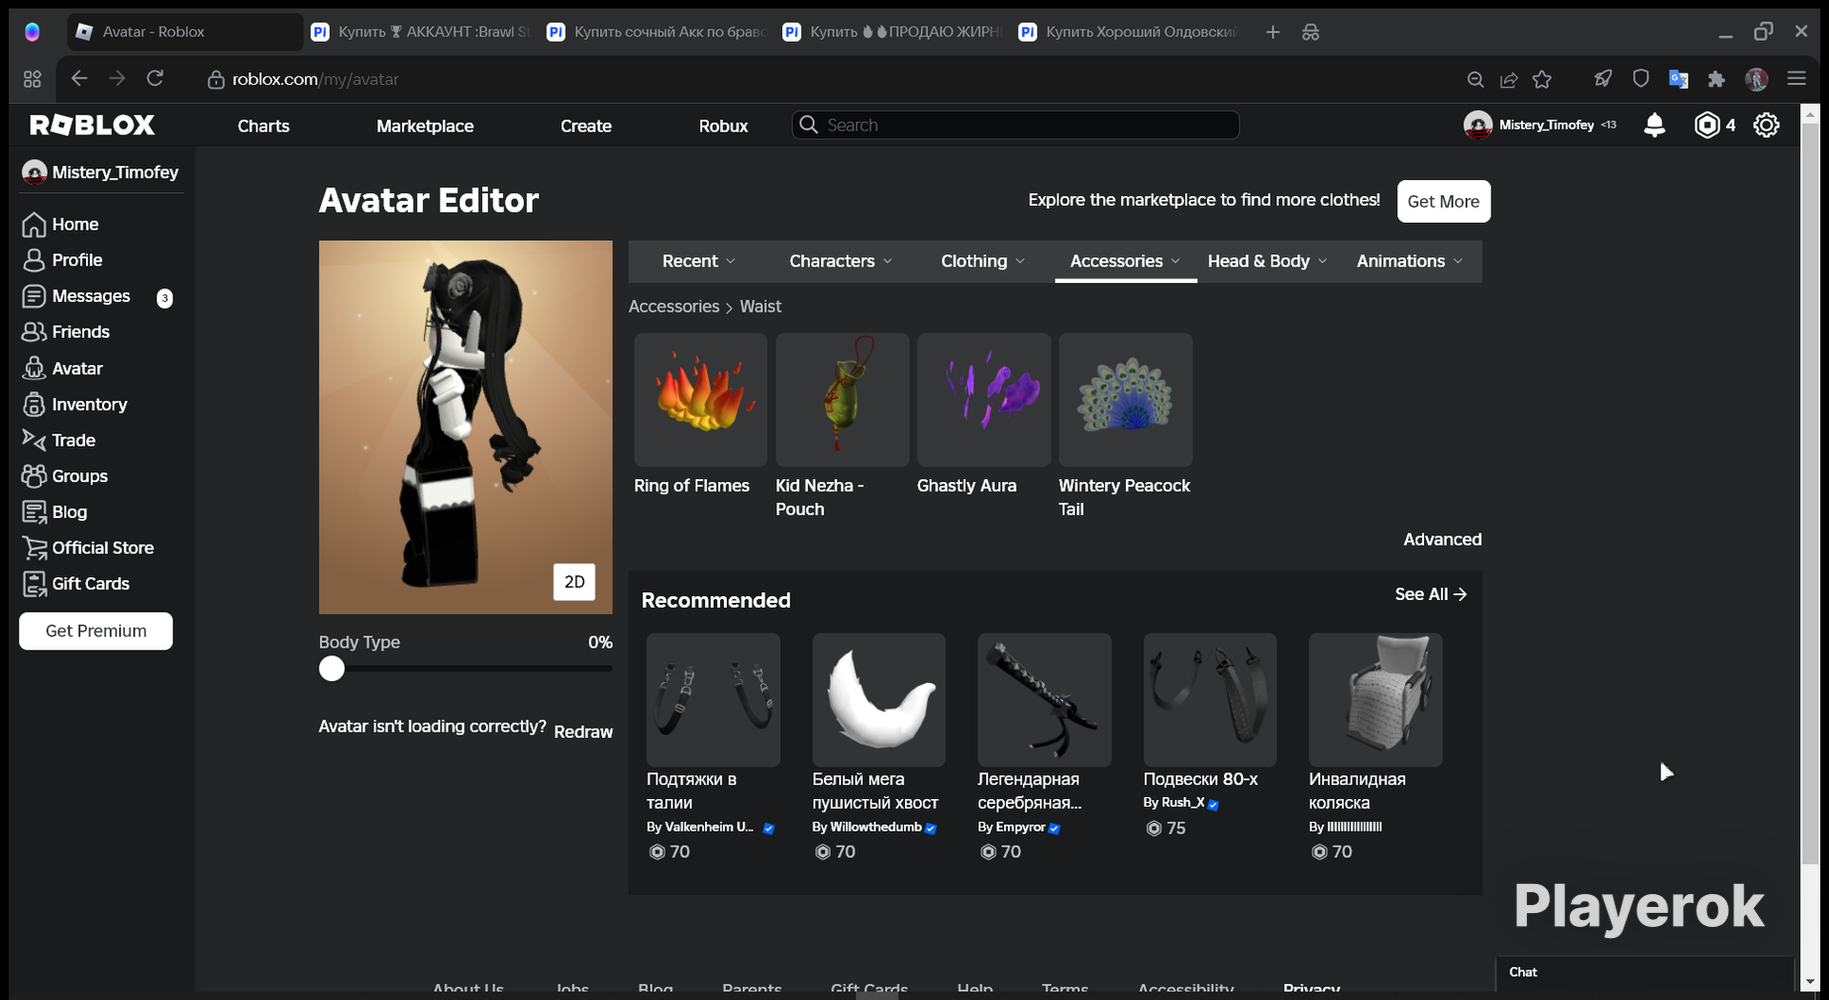The width and height of the screenshot is (1829, 1000).
Task: Open the Charts page
Action: 263,126
